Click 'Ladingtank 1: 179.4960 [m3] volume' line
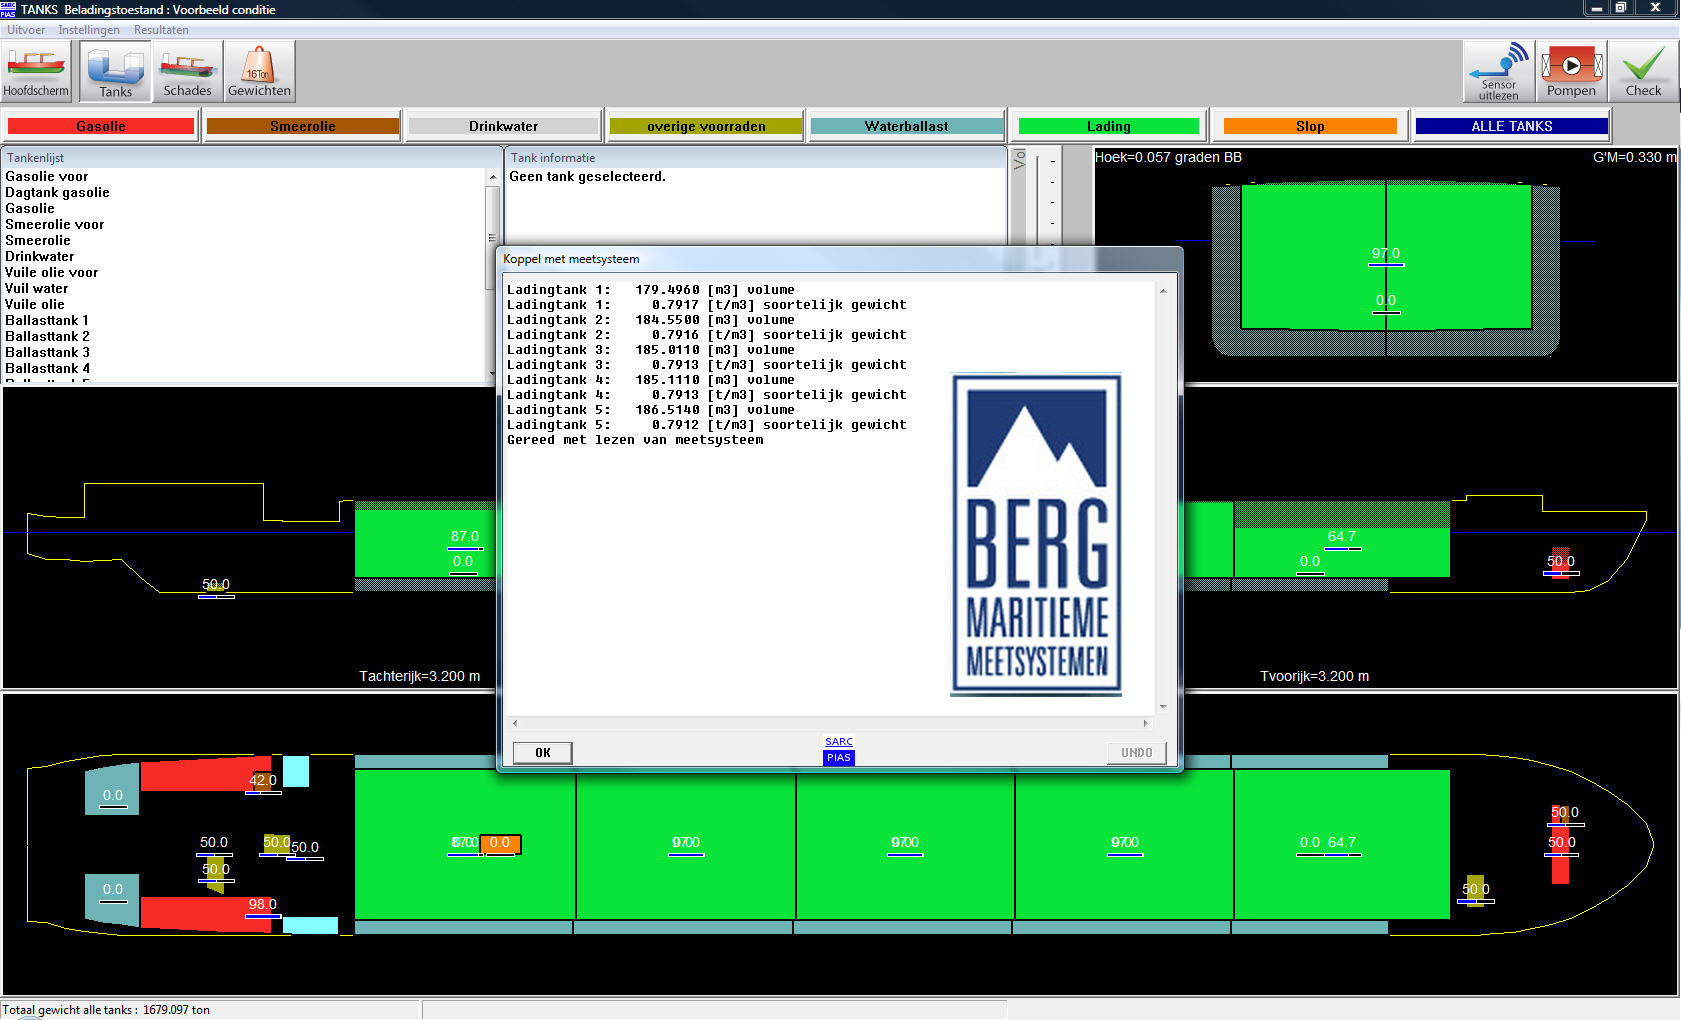Image resolution: width=1681 pixels, height=1020 pixels. 651,290
